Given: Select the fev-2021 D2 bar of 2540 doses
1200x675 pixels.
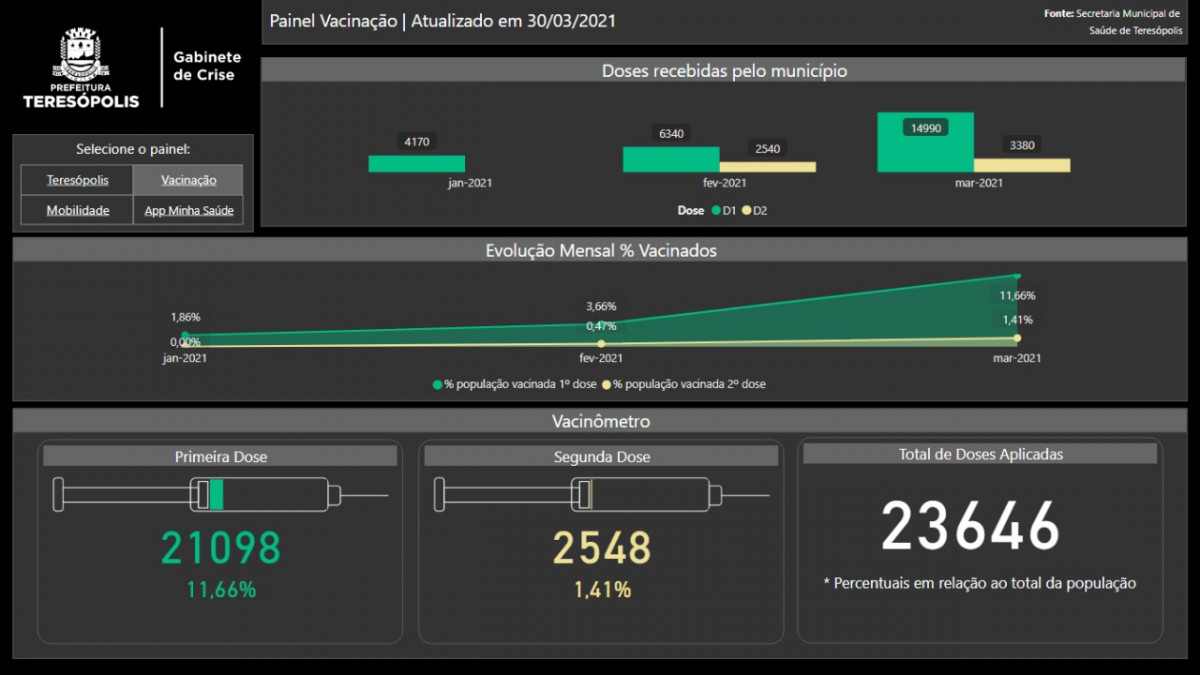Looking at the screenshot, I should [767, 167].
